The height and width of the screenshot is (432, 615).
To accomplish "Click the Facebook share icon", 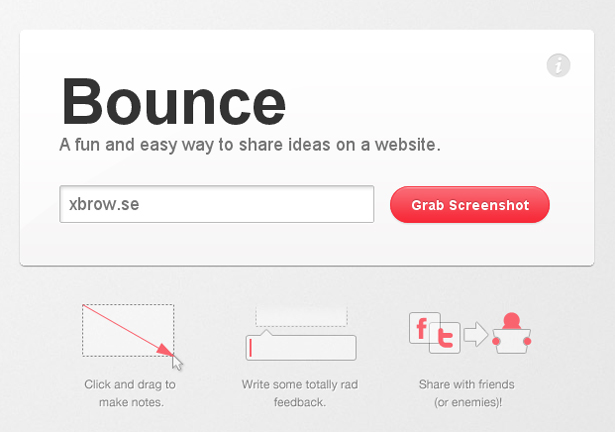I will (x=424, y=328).
